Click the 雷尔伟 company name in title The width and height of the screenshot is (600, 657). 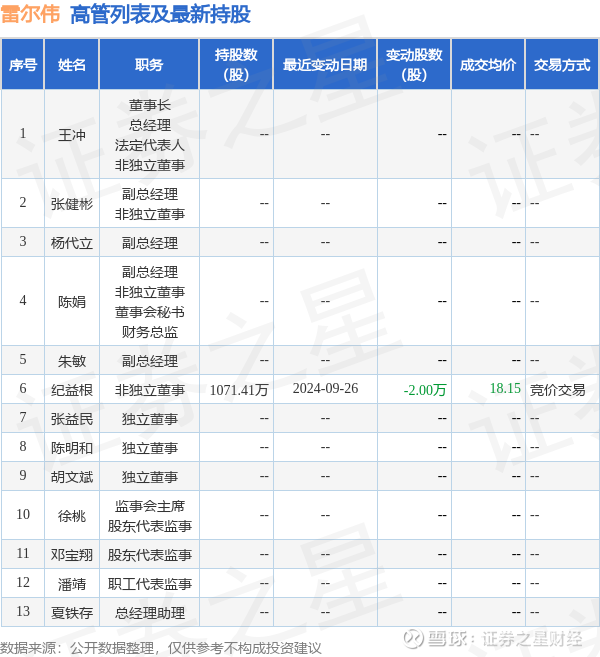pyautogui.click(x=31, y=14)
